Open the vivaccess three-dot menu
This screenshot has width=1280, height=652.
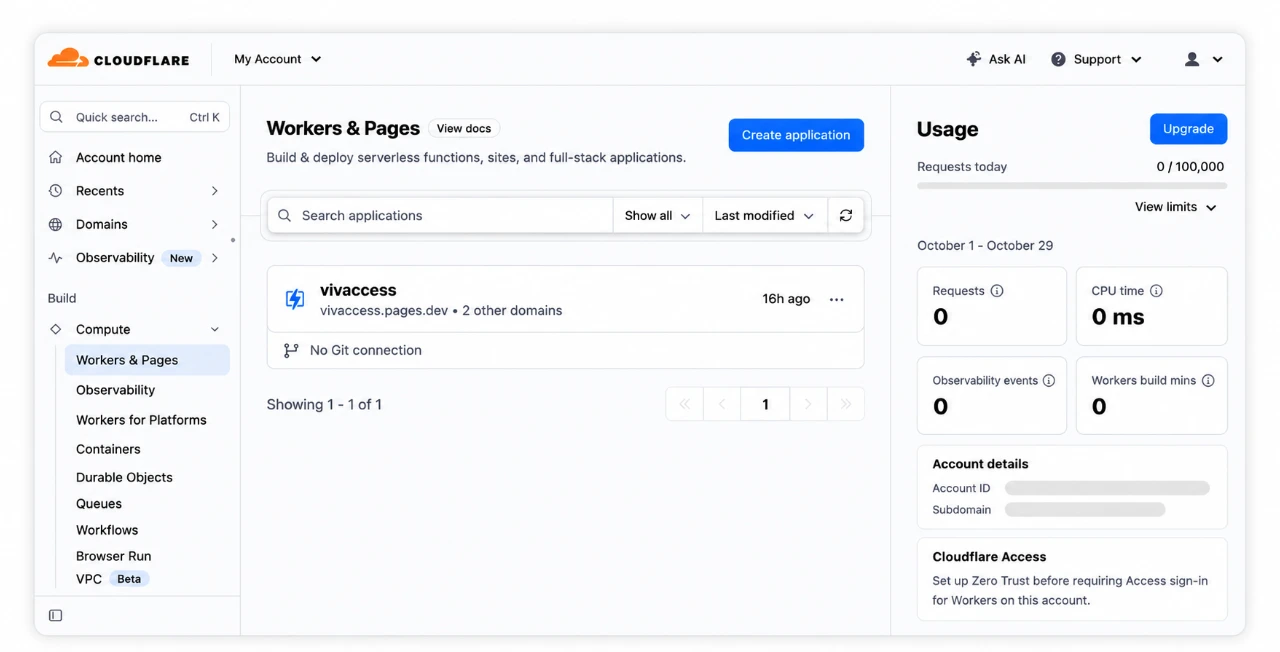837,299
